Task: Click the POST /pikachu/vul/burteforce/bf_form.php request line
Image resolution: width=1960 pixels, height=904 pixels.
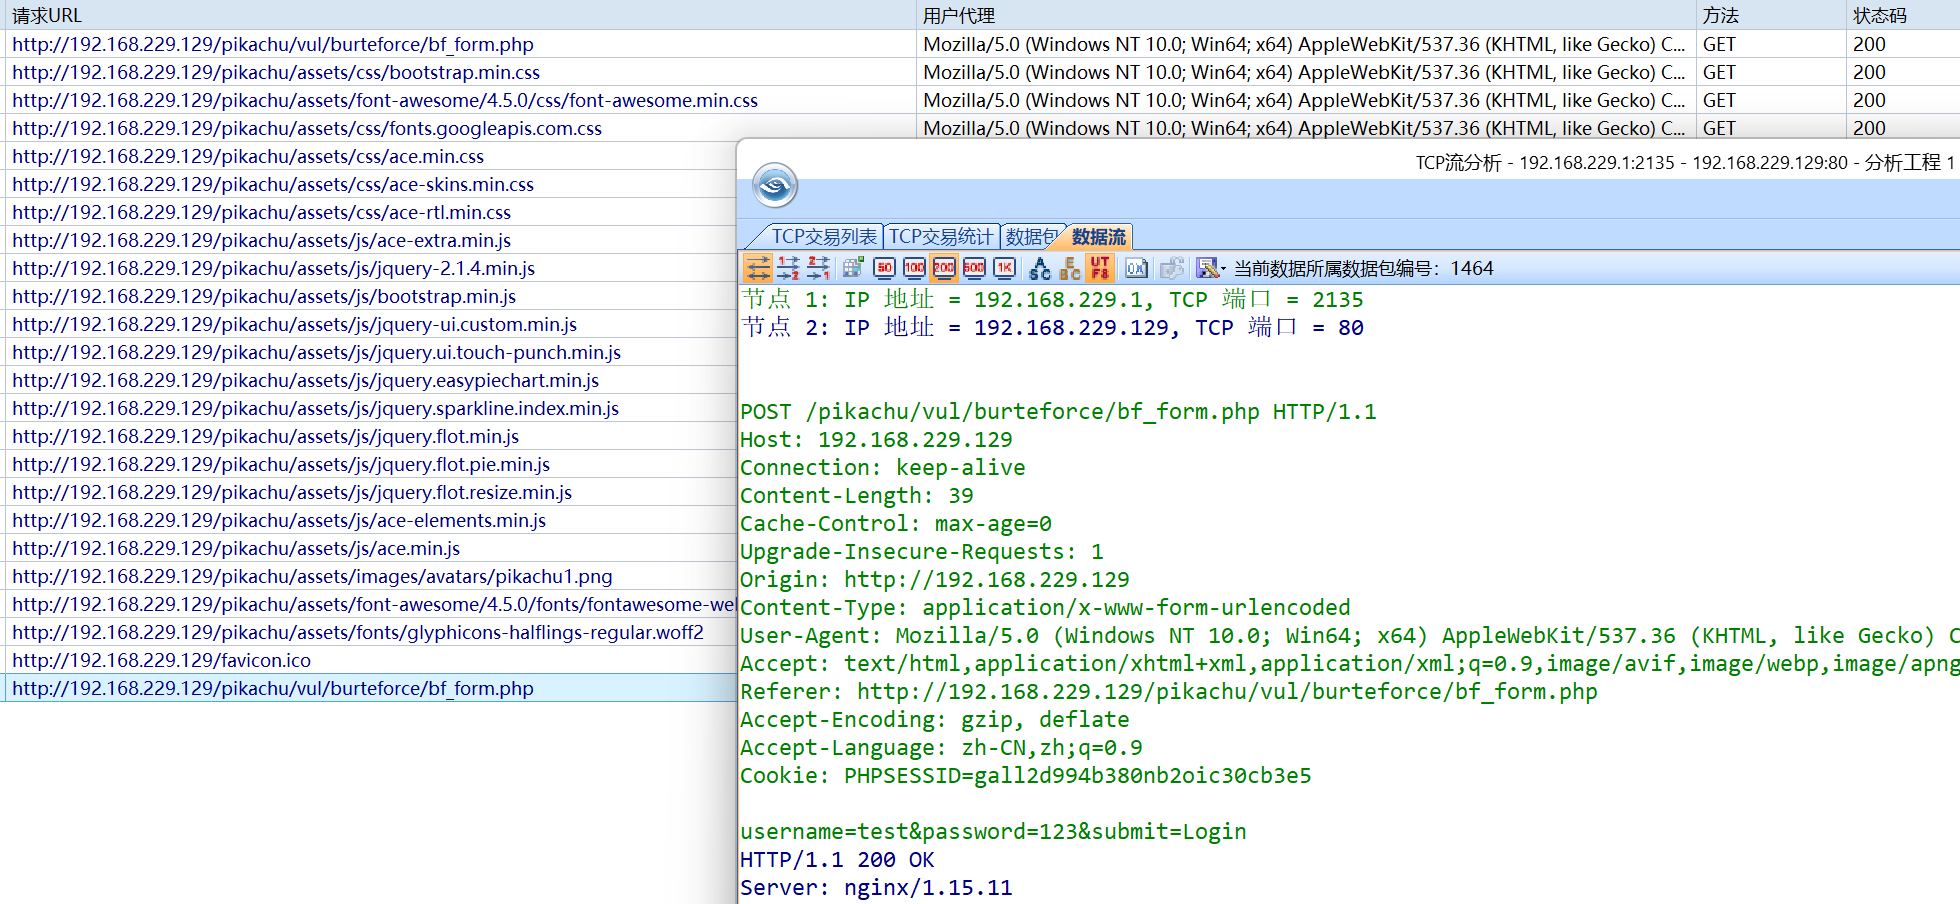Action: click(x=1058, y=412)
